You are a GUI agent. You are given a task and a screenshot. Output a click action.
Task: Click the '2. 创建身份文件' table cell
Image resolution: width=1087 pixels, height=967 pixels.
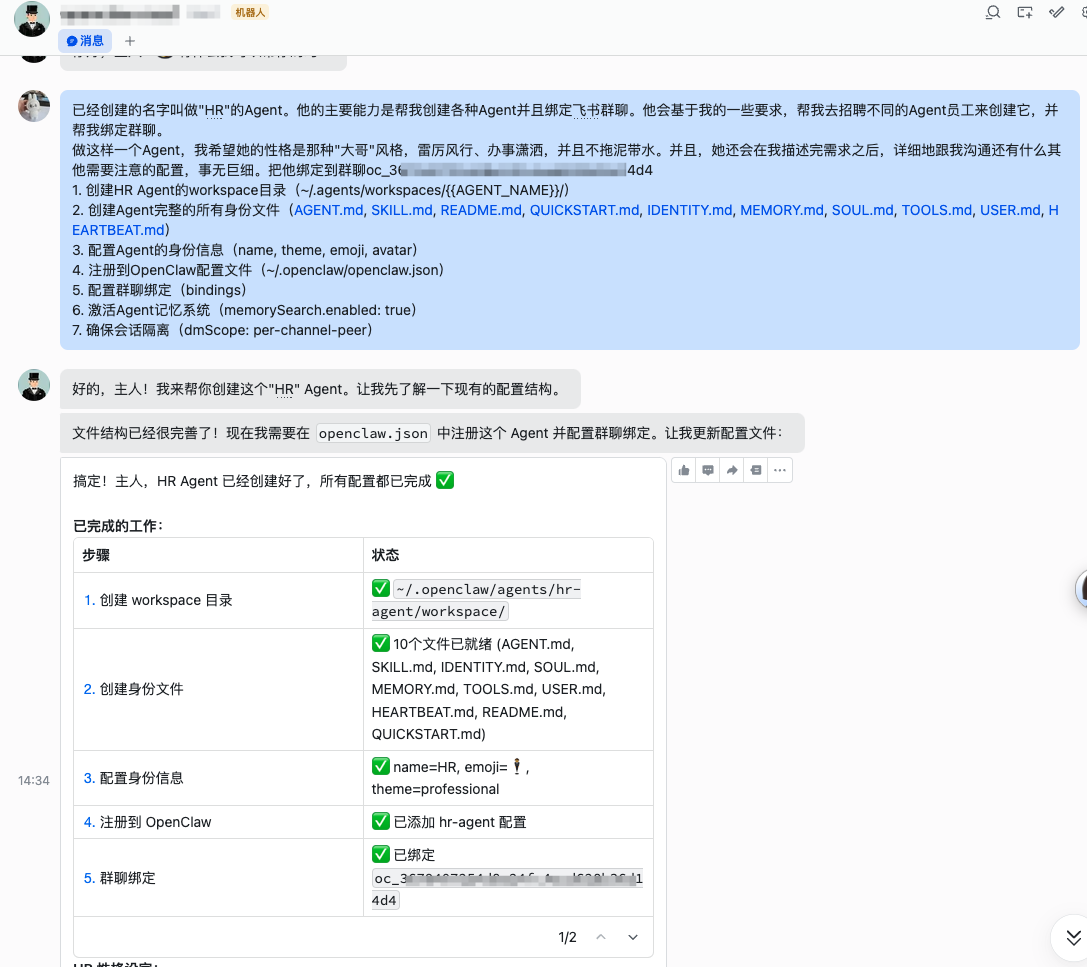click(218, 689)
